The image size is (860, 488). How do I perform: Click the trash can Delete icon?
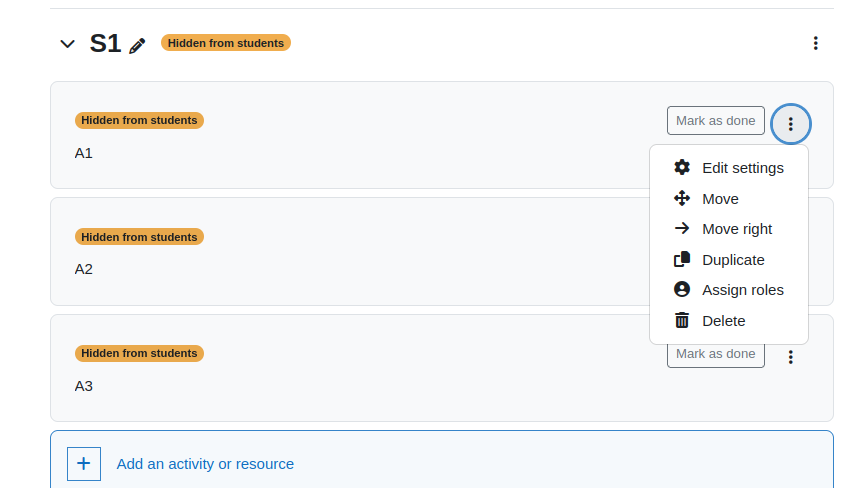682,320
